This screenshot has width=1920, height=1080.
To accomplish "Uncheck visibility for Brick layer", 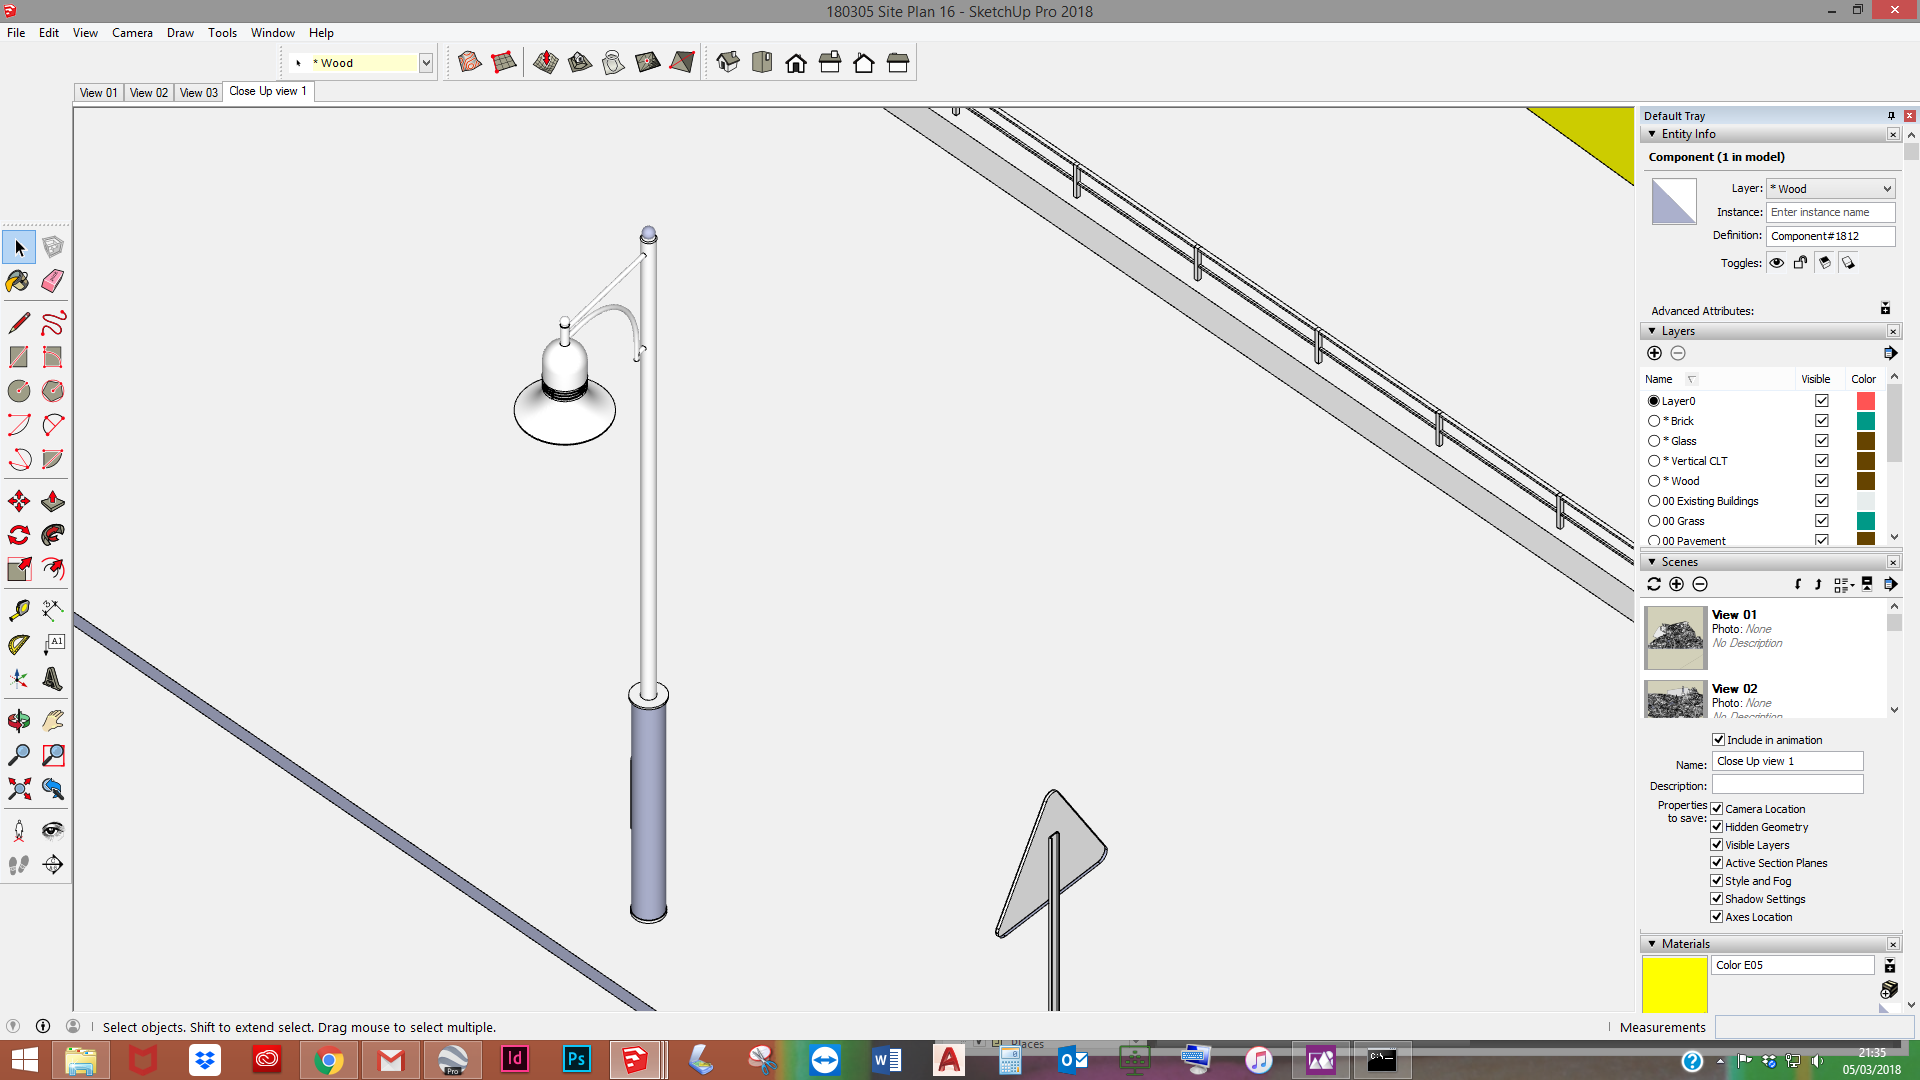I will [x=1822, y=421].
